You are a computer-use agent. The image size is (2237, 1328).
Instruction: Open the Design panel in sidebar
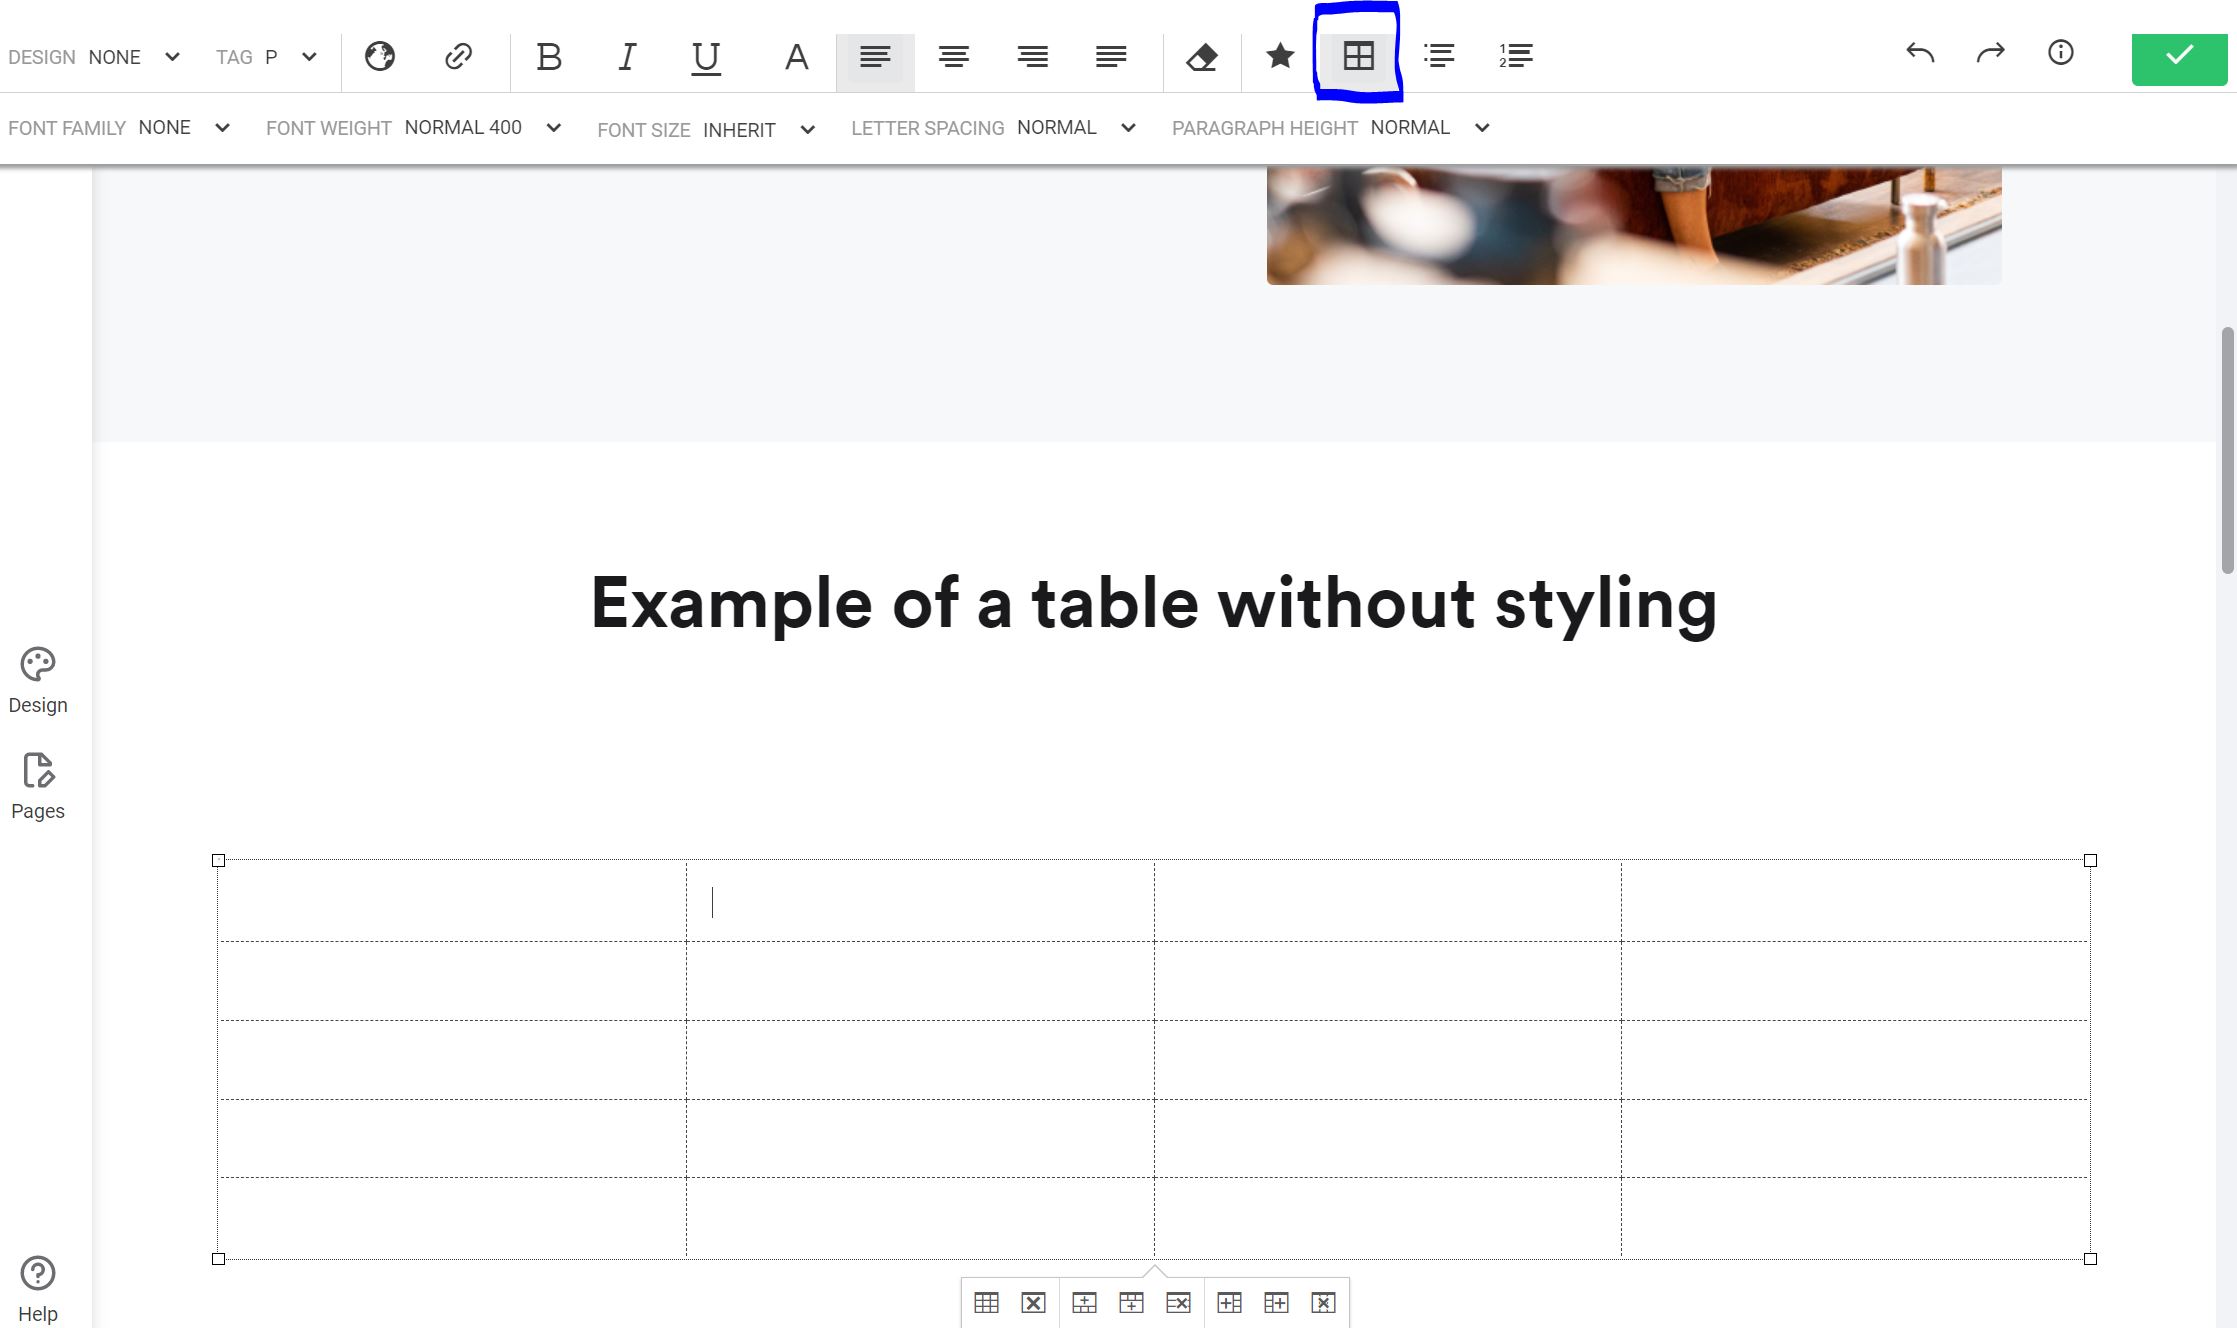[x=38, y=681]
